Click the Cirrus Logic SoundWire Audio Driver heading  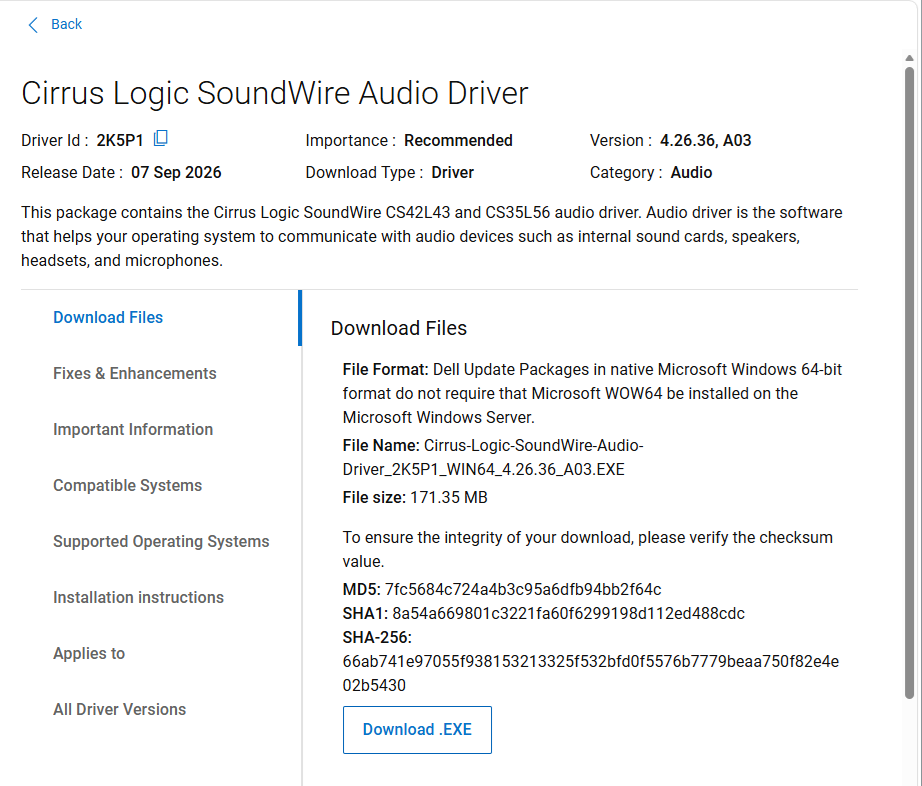[275, 93]
